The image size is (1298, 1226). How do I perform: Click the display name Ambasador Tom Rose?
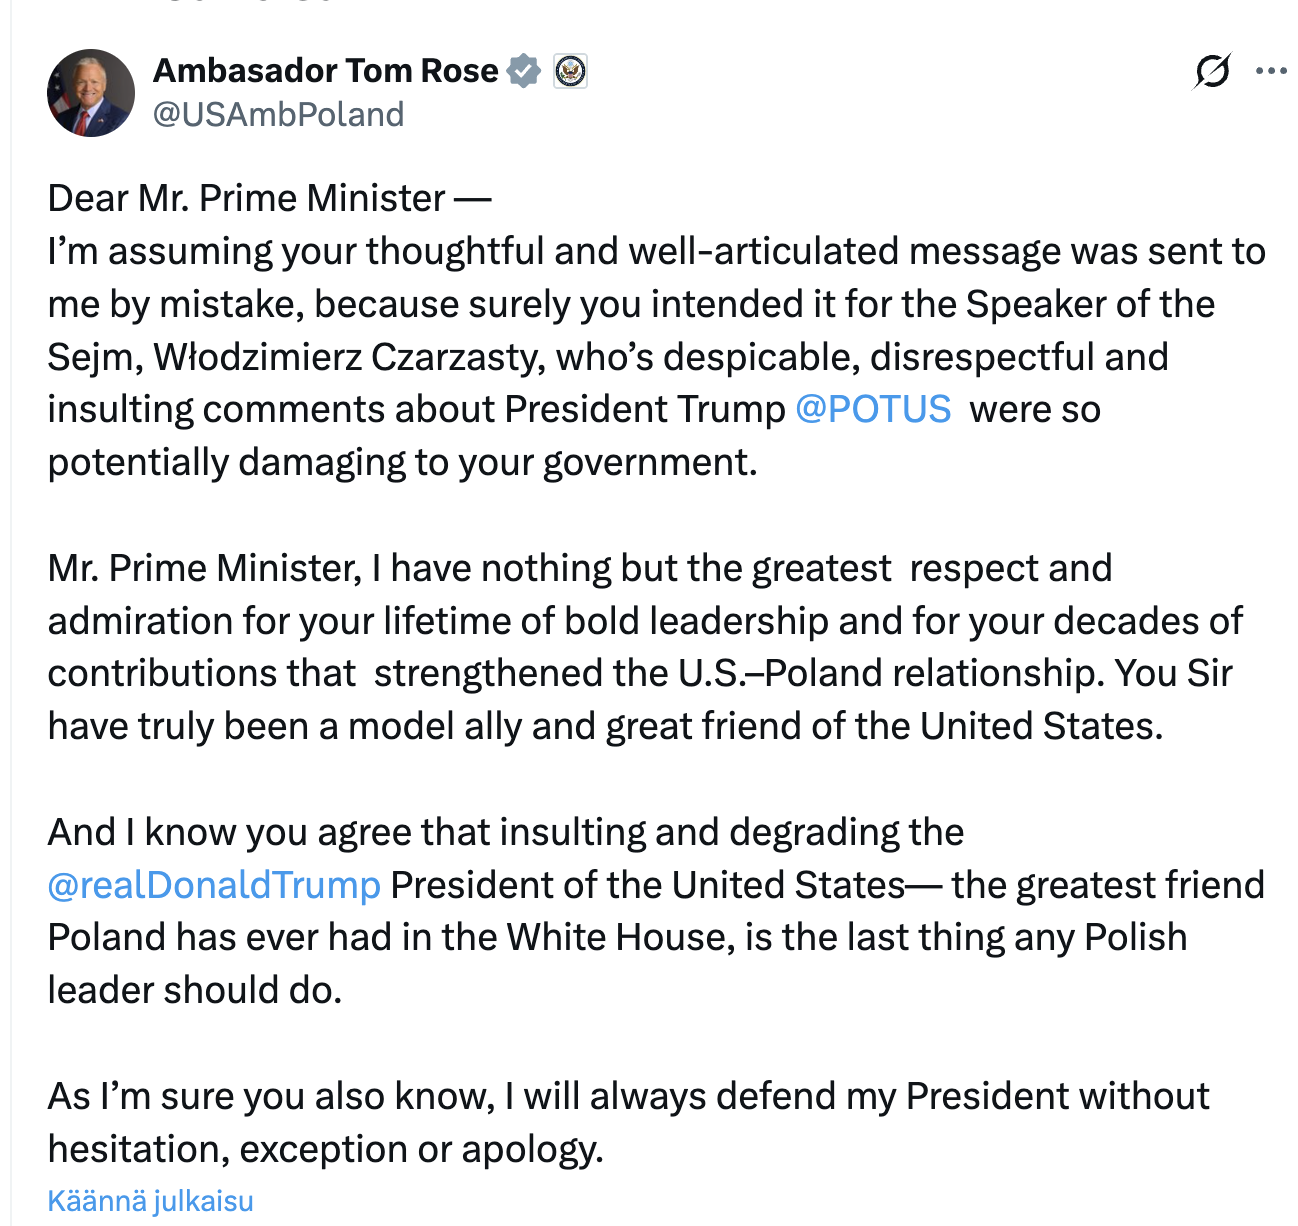[325, 71]
